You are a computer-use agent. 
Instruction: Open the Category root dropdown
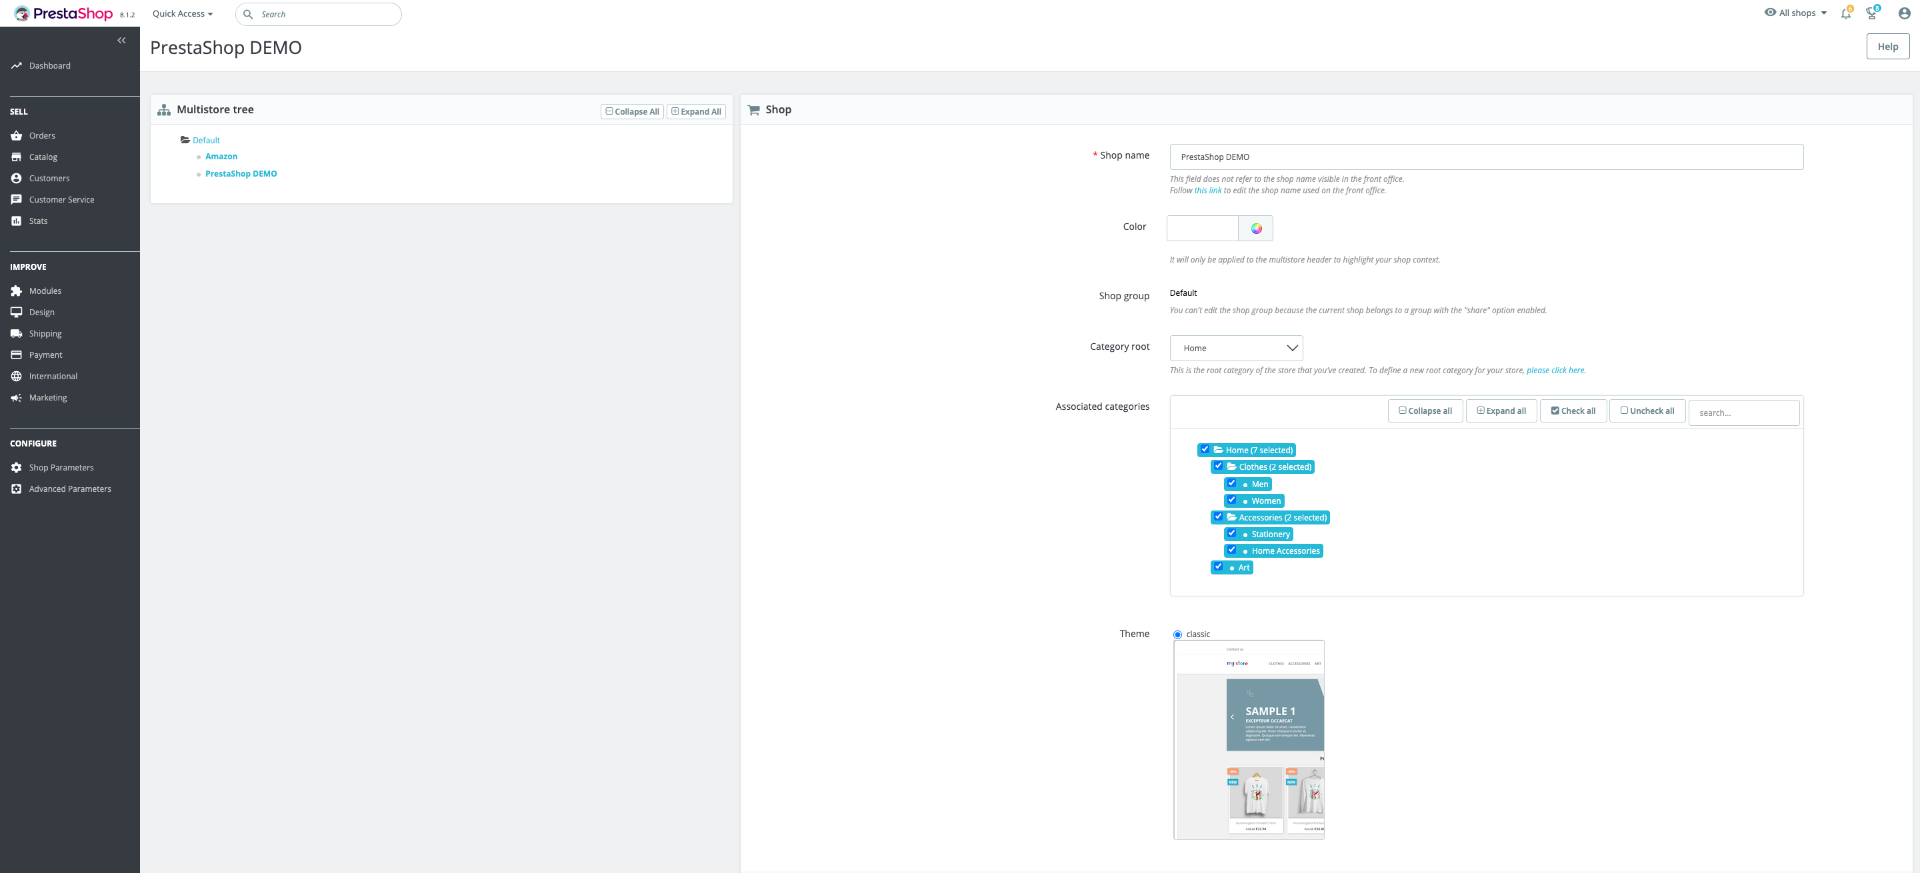click(1236, 348)
